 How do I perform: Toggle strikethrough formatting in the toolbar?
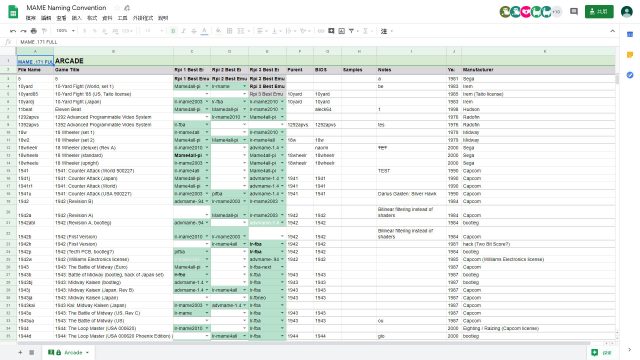click(x=194, y=31)
